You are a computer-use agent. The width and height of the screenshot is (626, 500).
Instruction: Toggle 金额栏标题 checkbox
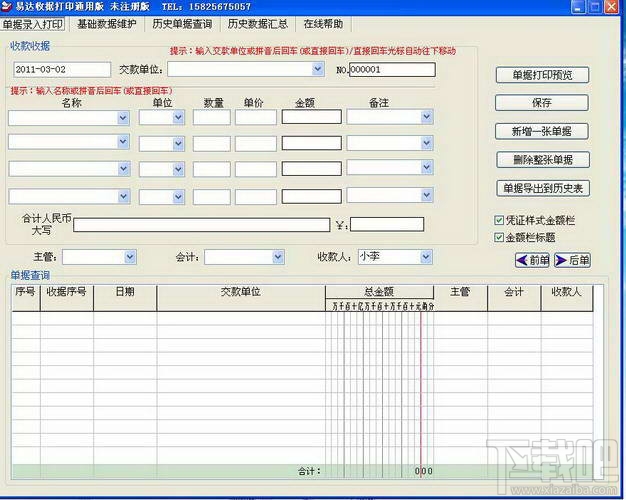pos(499,238)
